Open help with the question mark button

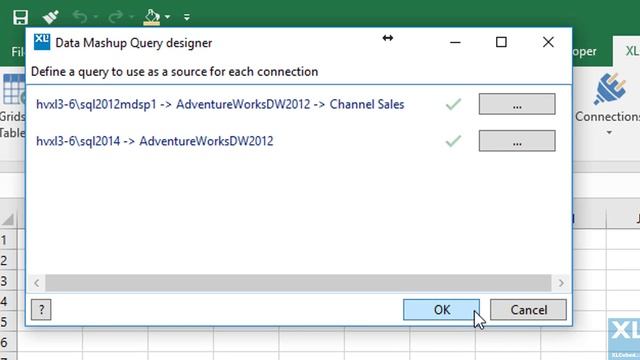tap(41, 310)
